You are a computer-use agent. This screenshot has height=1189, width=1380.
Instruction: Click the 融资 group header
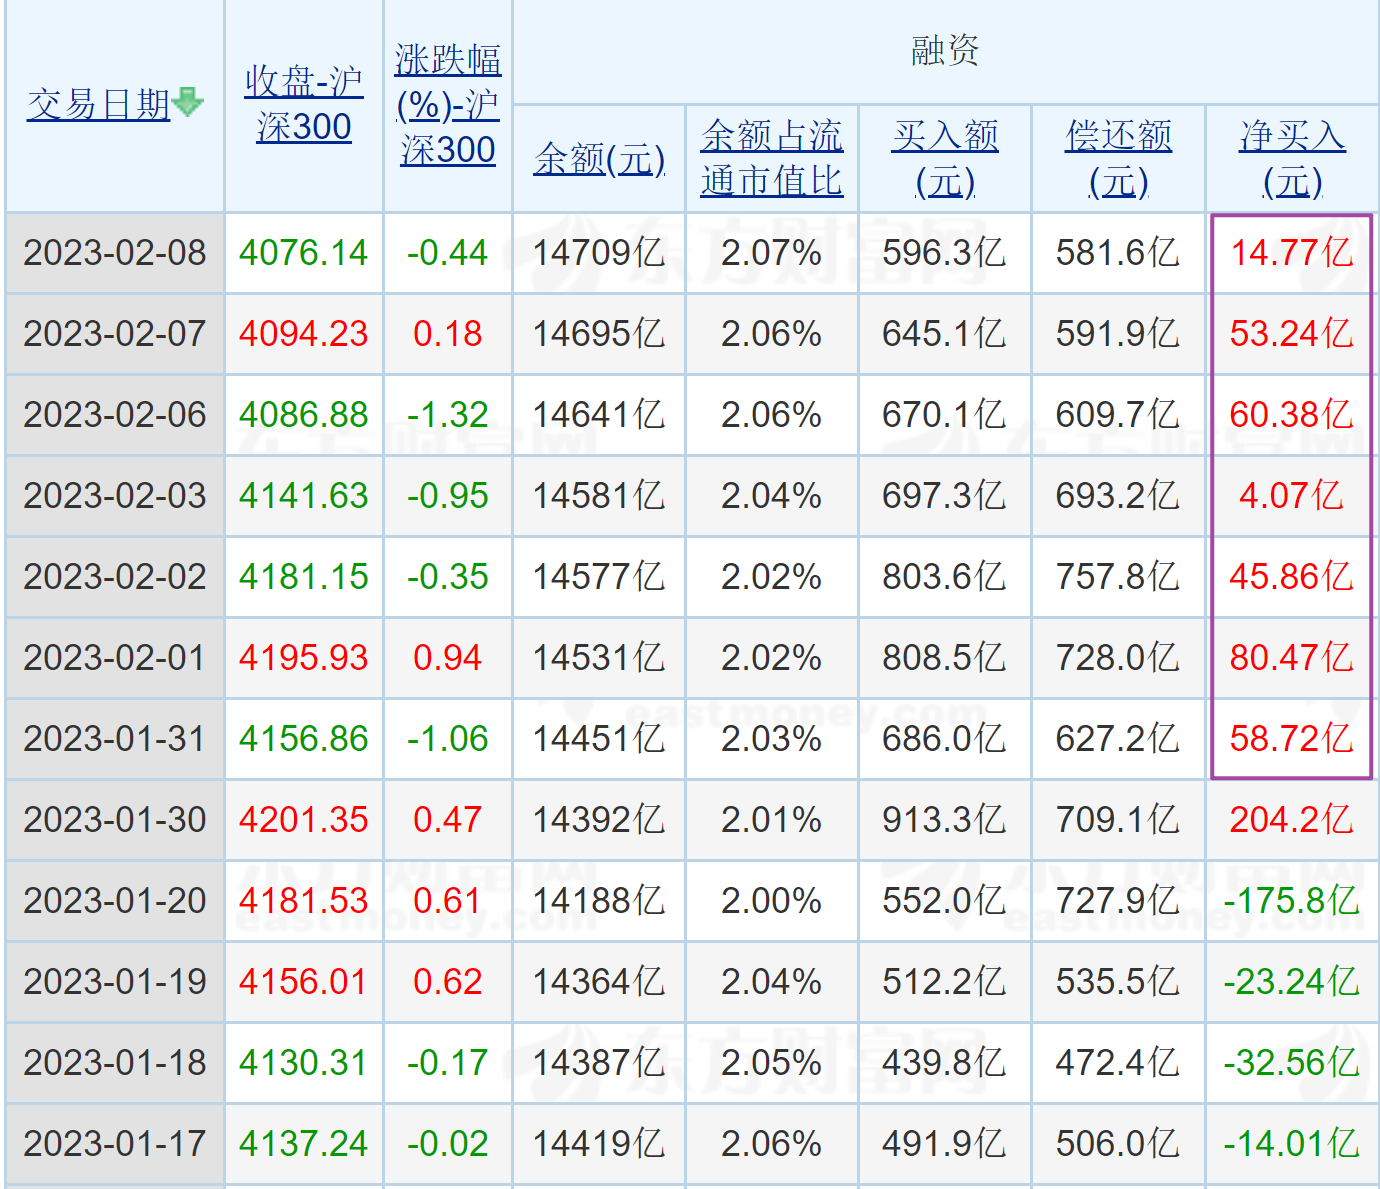tap(945, 50)
